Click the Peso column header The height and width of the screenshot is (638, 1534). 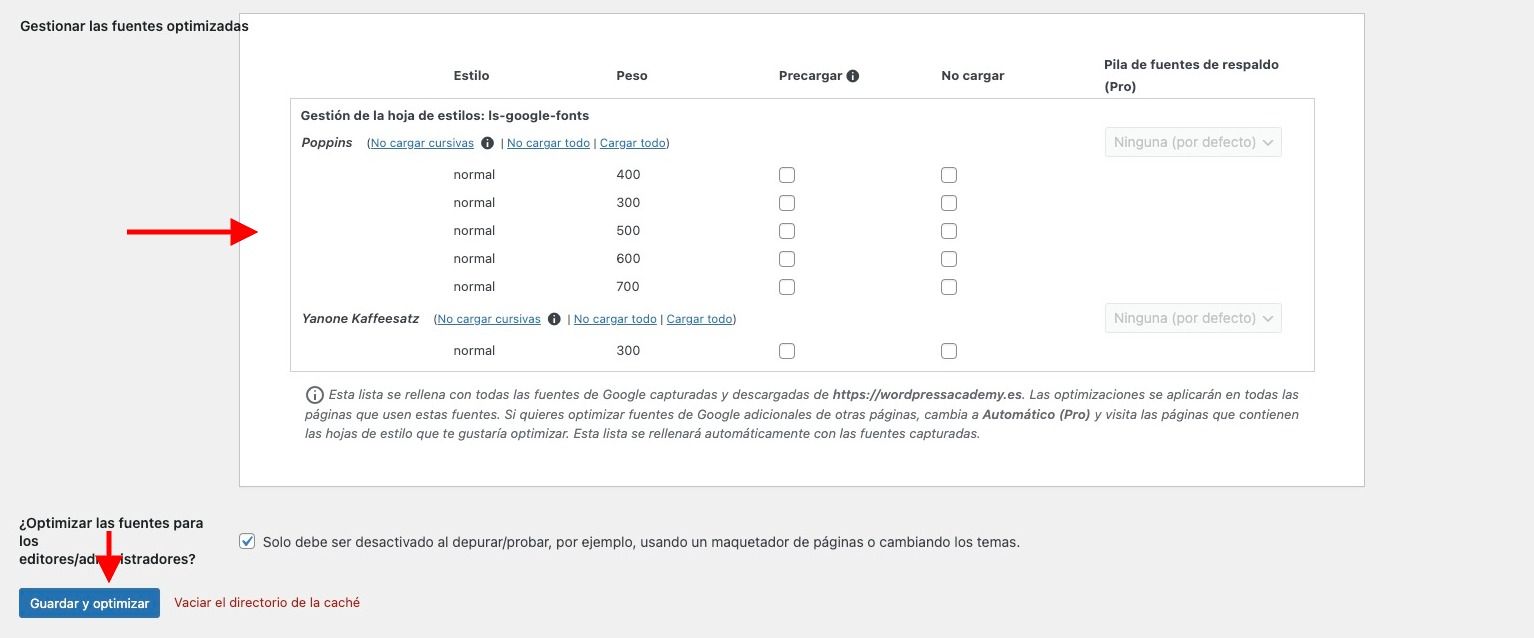[632, 76]
